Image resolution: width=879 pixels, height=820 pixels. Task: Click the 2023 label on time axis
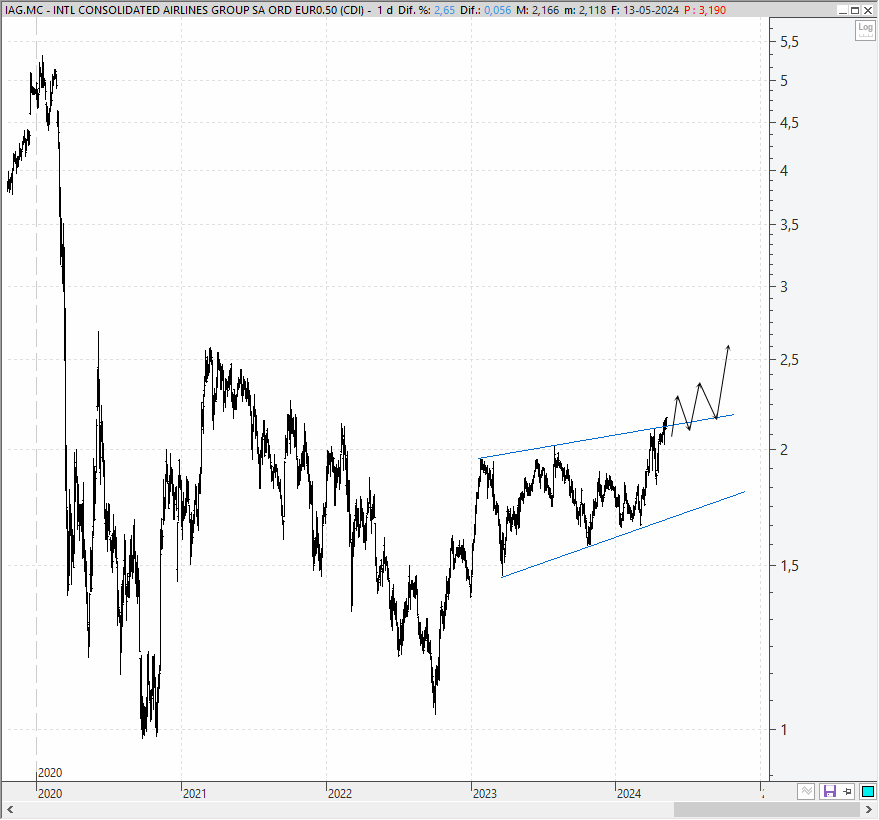click(x=484, y=794)
